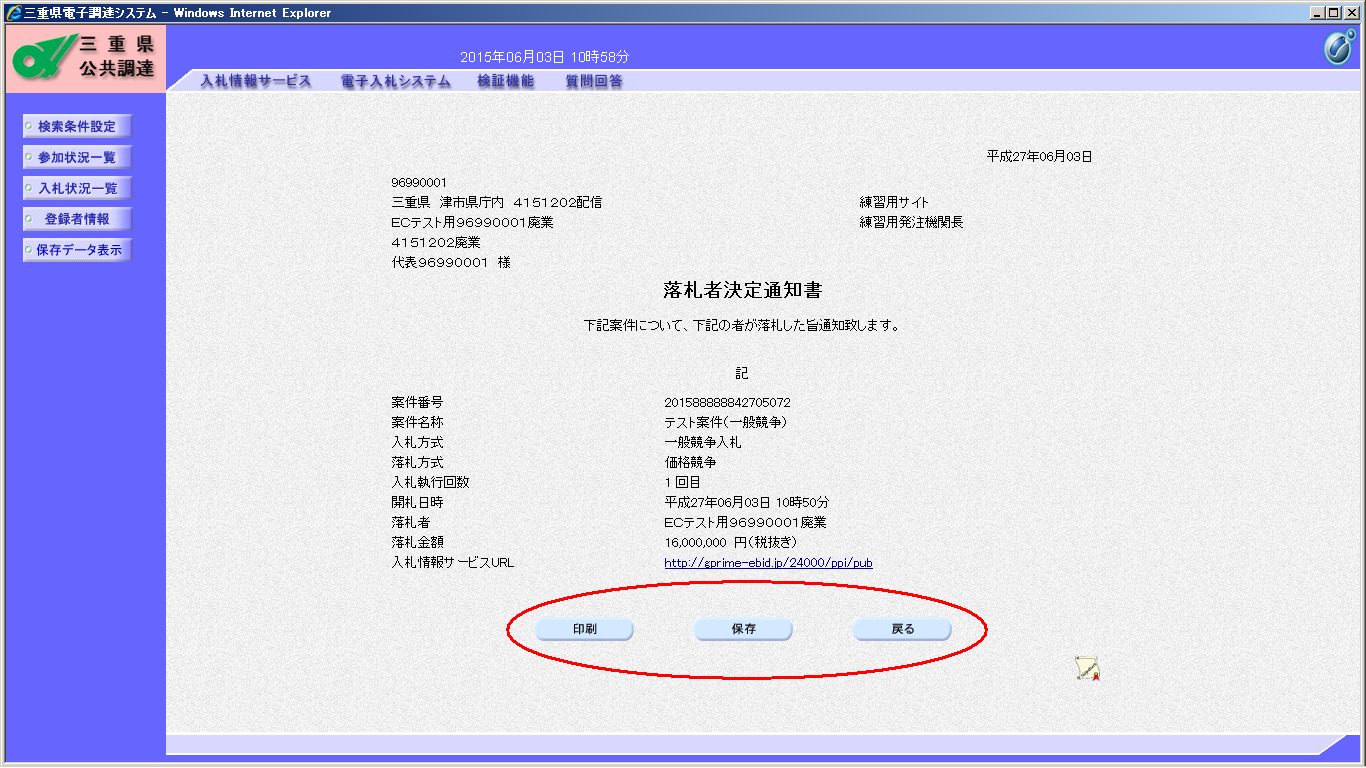The height and width of the screenshot is (768, 1366).
Task: Close the Internet Explorer window
Action: (1352, 13)
